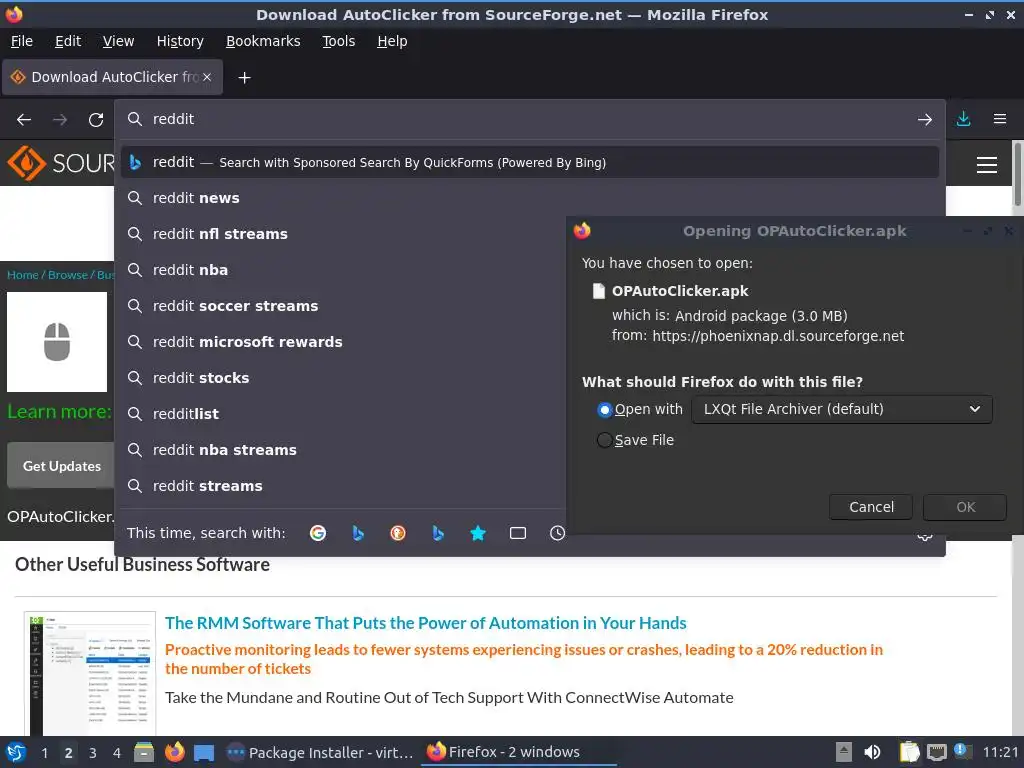The image size is (1024, 768).
Task: Choose reddit Bing sponsored search suggestion
Action: [530, 163]
